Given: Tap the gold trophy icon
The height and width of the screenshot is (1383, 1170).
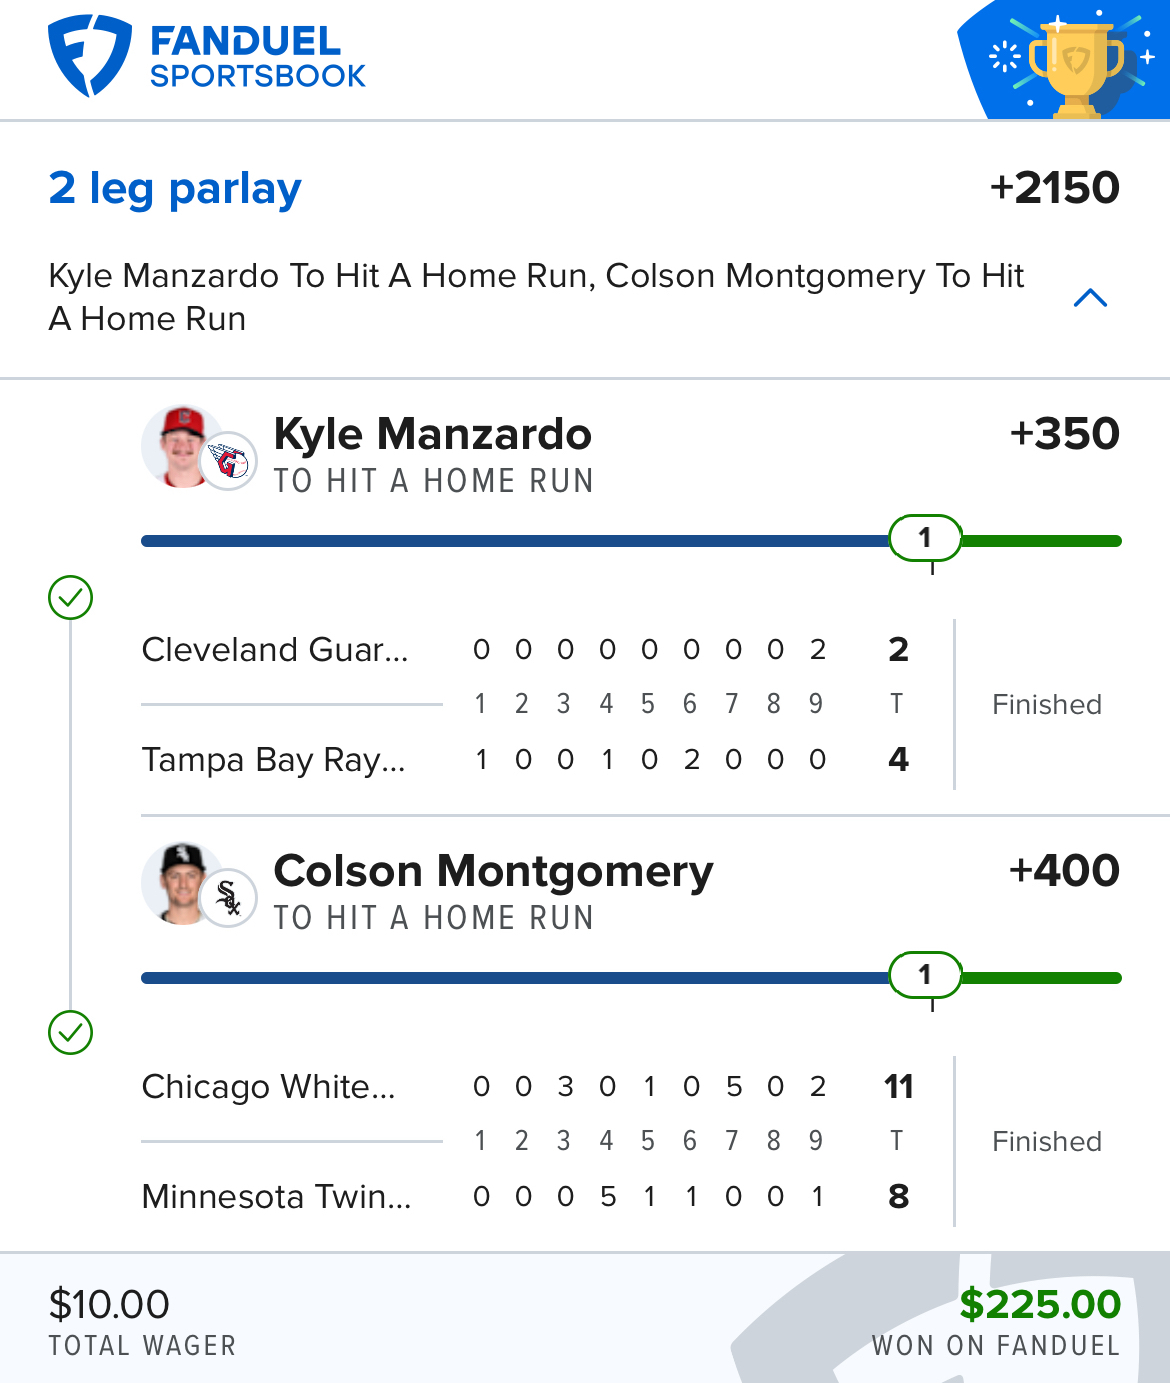Looking at the screenshot, I should (1076, 66).
